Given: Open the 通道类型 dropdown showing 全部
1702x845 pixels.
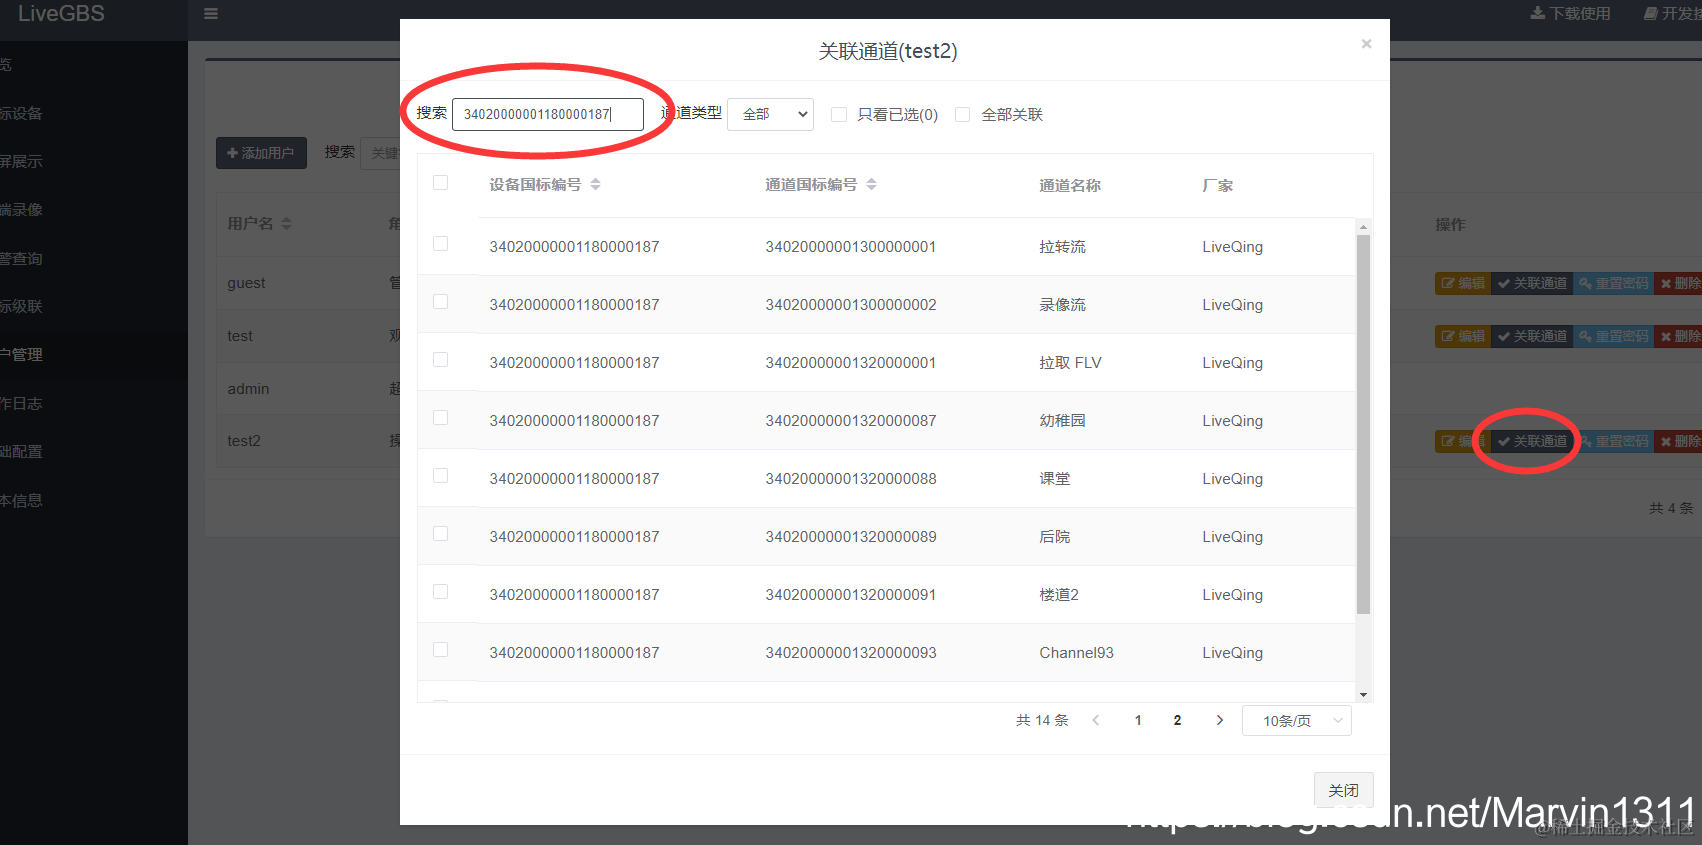Looking at the screenshot, I should (x=770, y=114).
